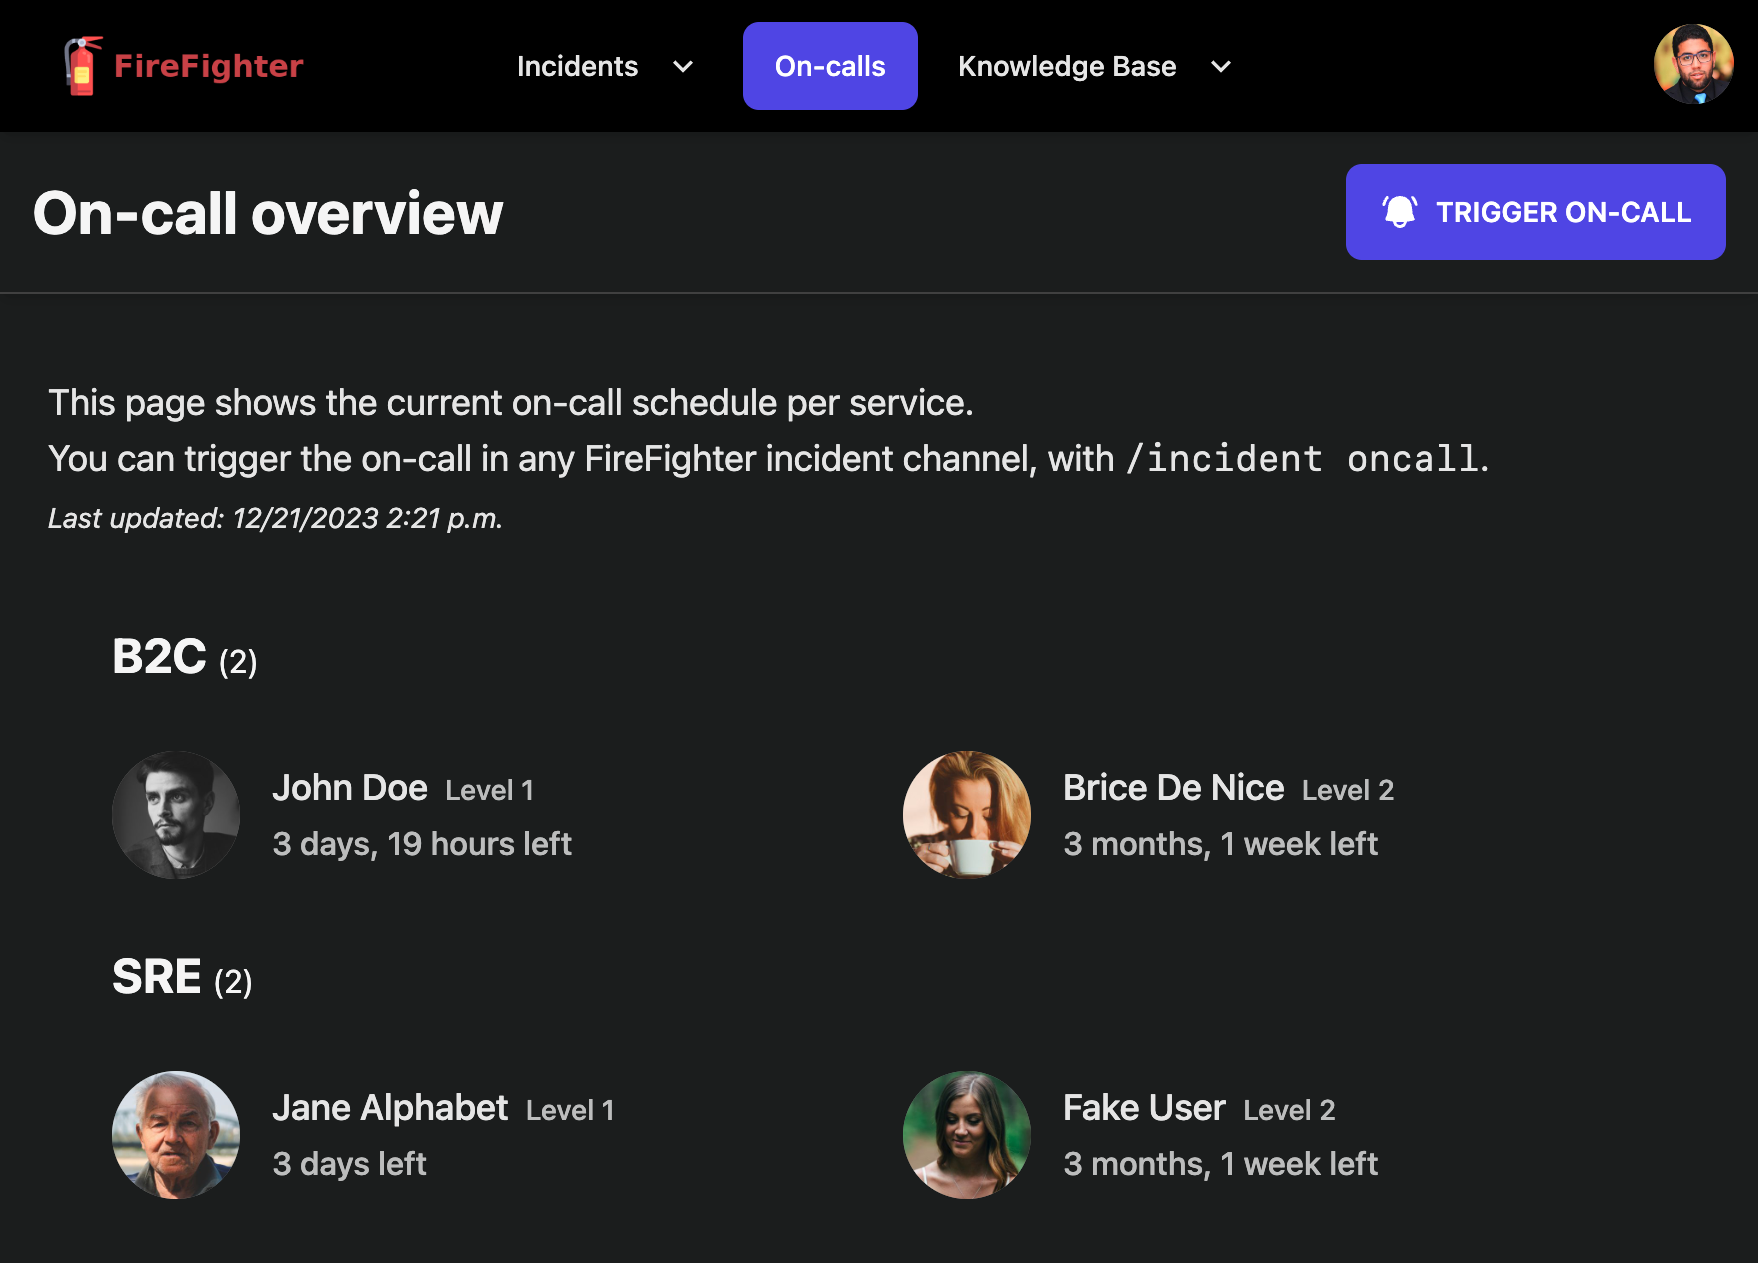Click Fake User's '3 months, 1 week left'

1221,1164
